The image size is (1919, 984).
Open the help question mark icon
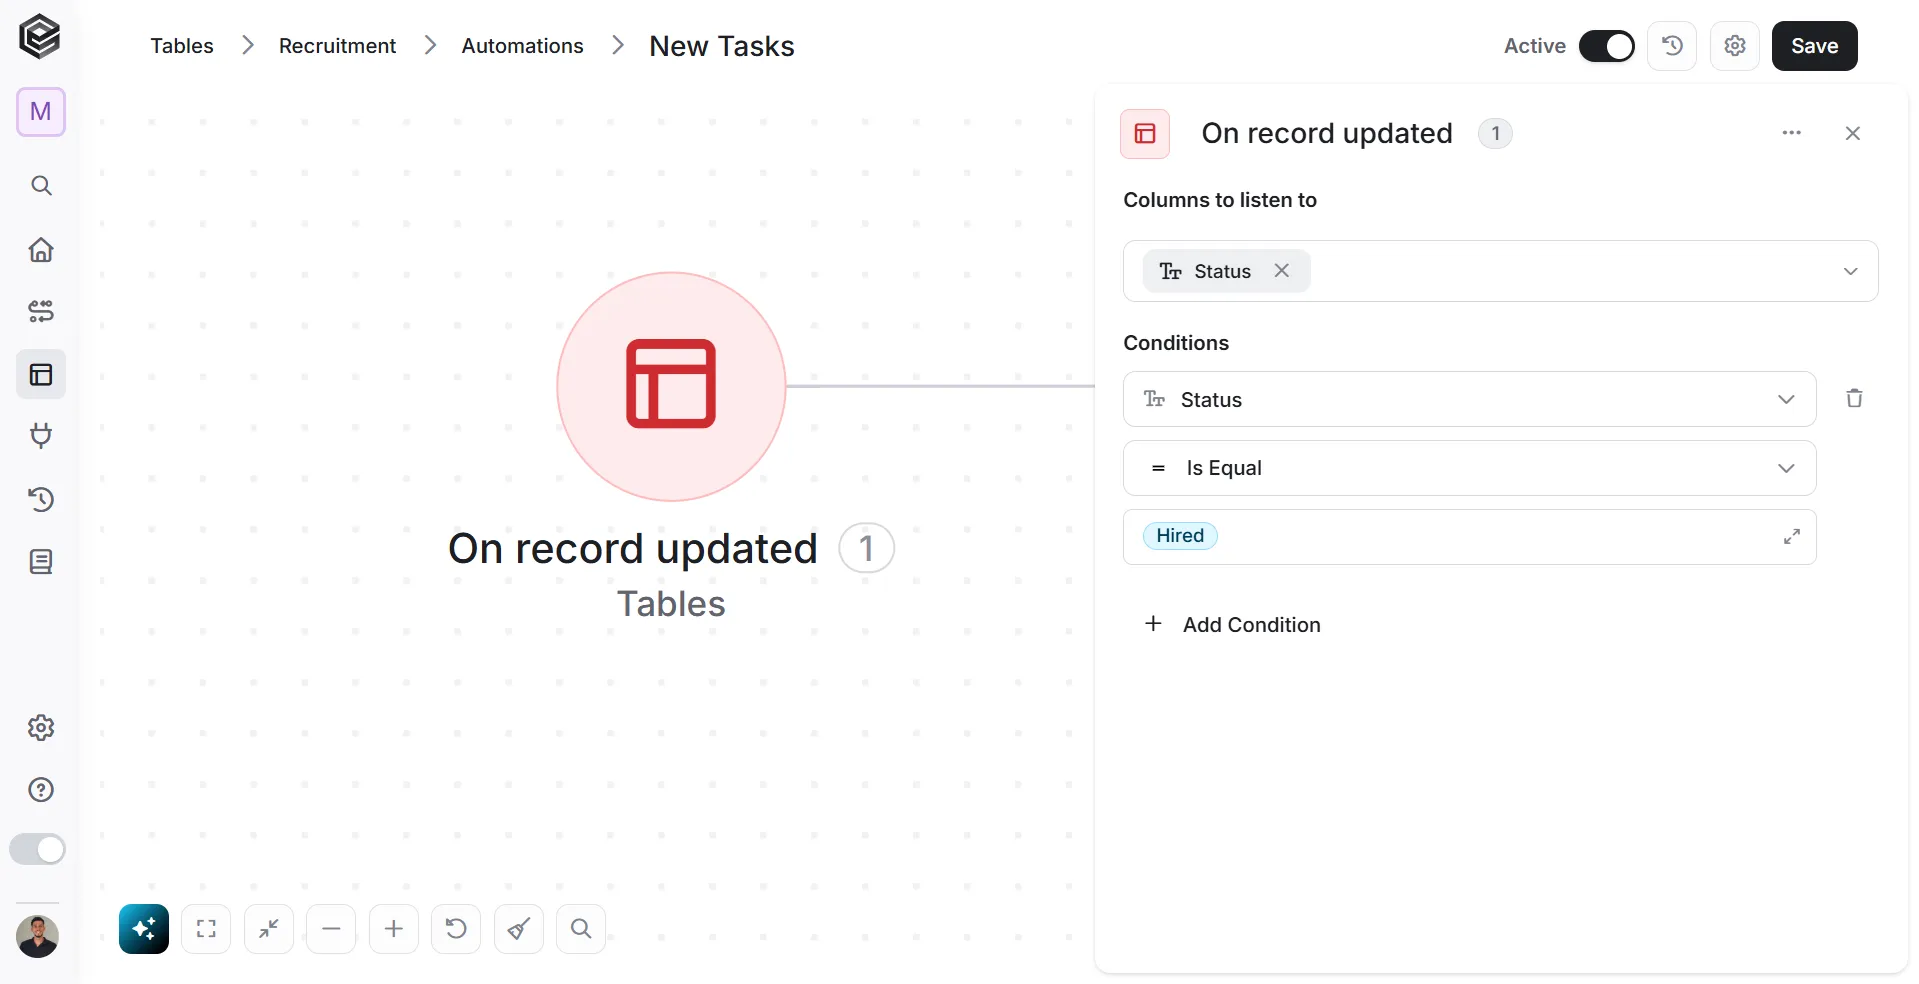click(x=41, y=790)
